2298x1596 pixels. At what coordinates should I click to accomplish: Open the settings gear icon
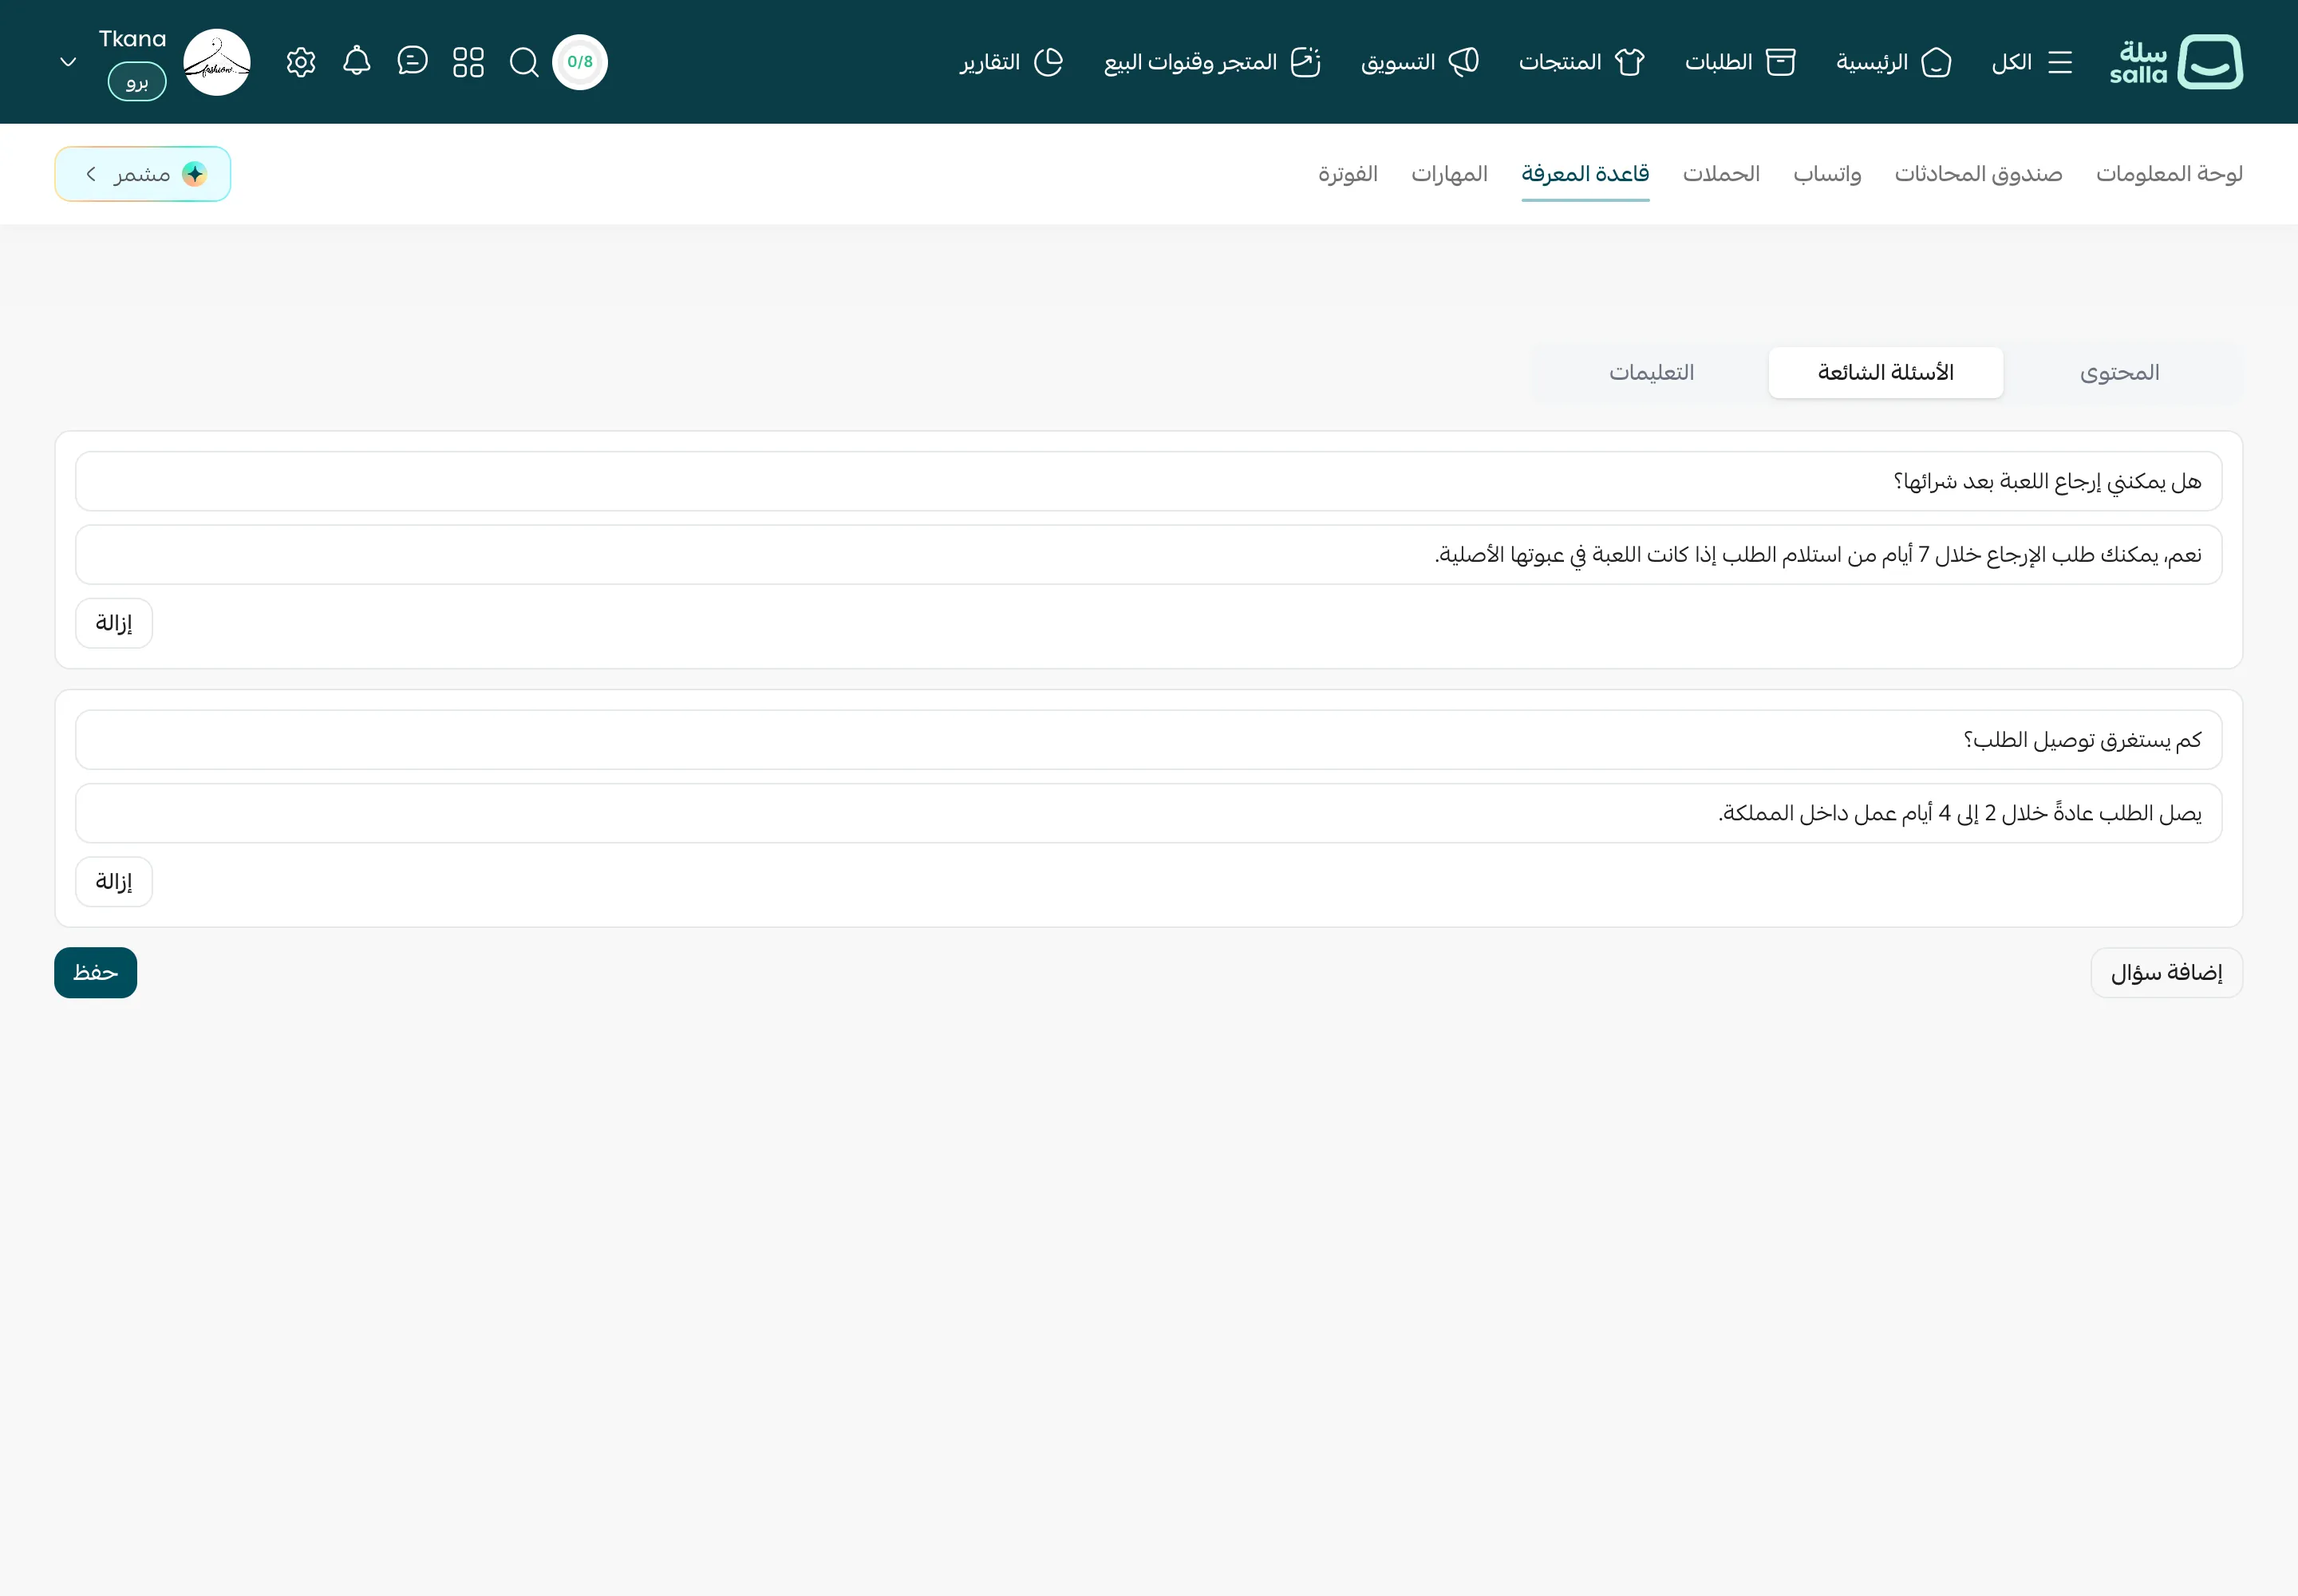click(300, 62)
